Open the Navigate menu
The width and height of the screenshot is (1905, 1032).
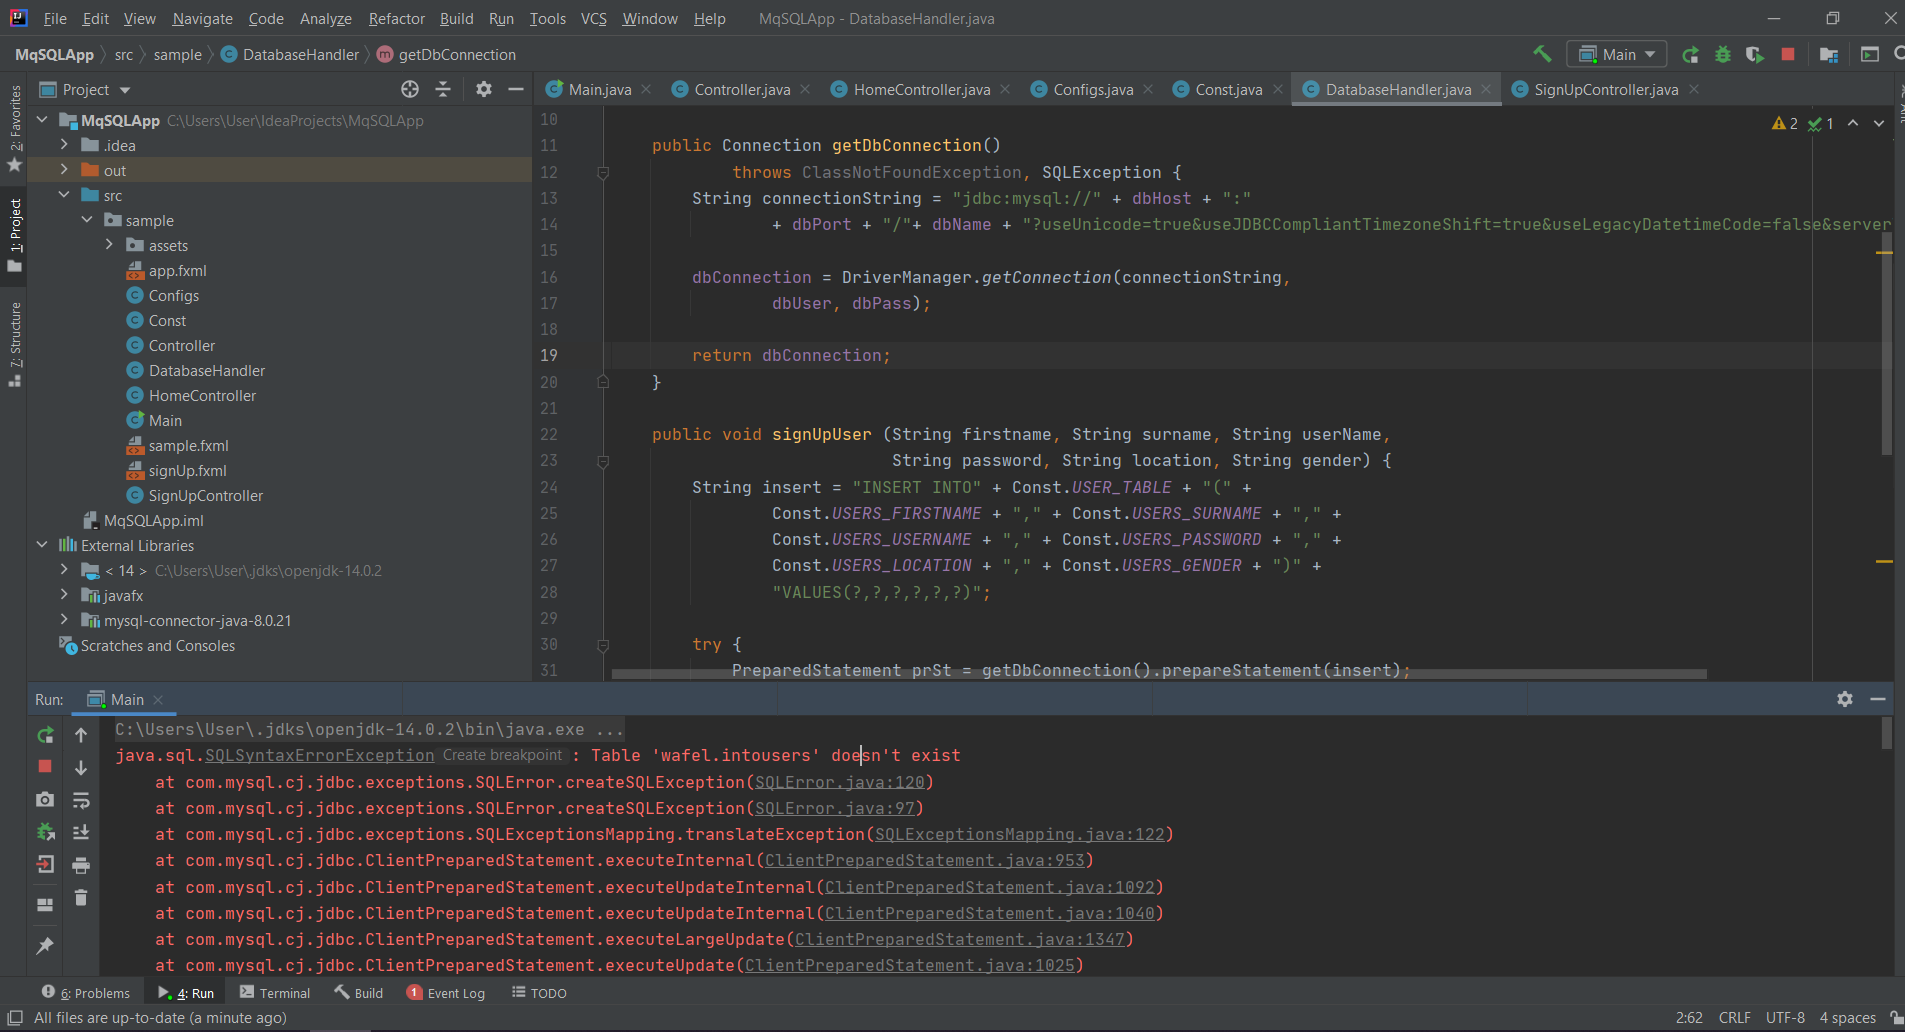pos(202,18)
